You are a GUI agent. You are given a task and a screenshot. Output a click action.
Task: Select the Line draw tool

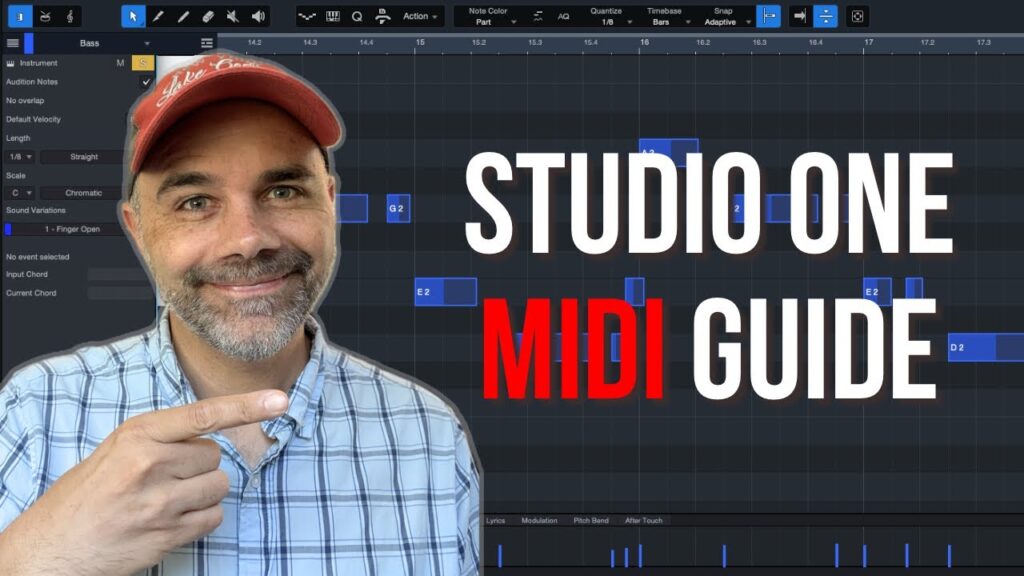pyautogui.click(x=183, y=16)
